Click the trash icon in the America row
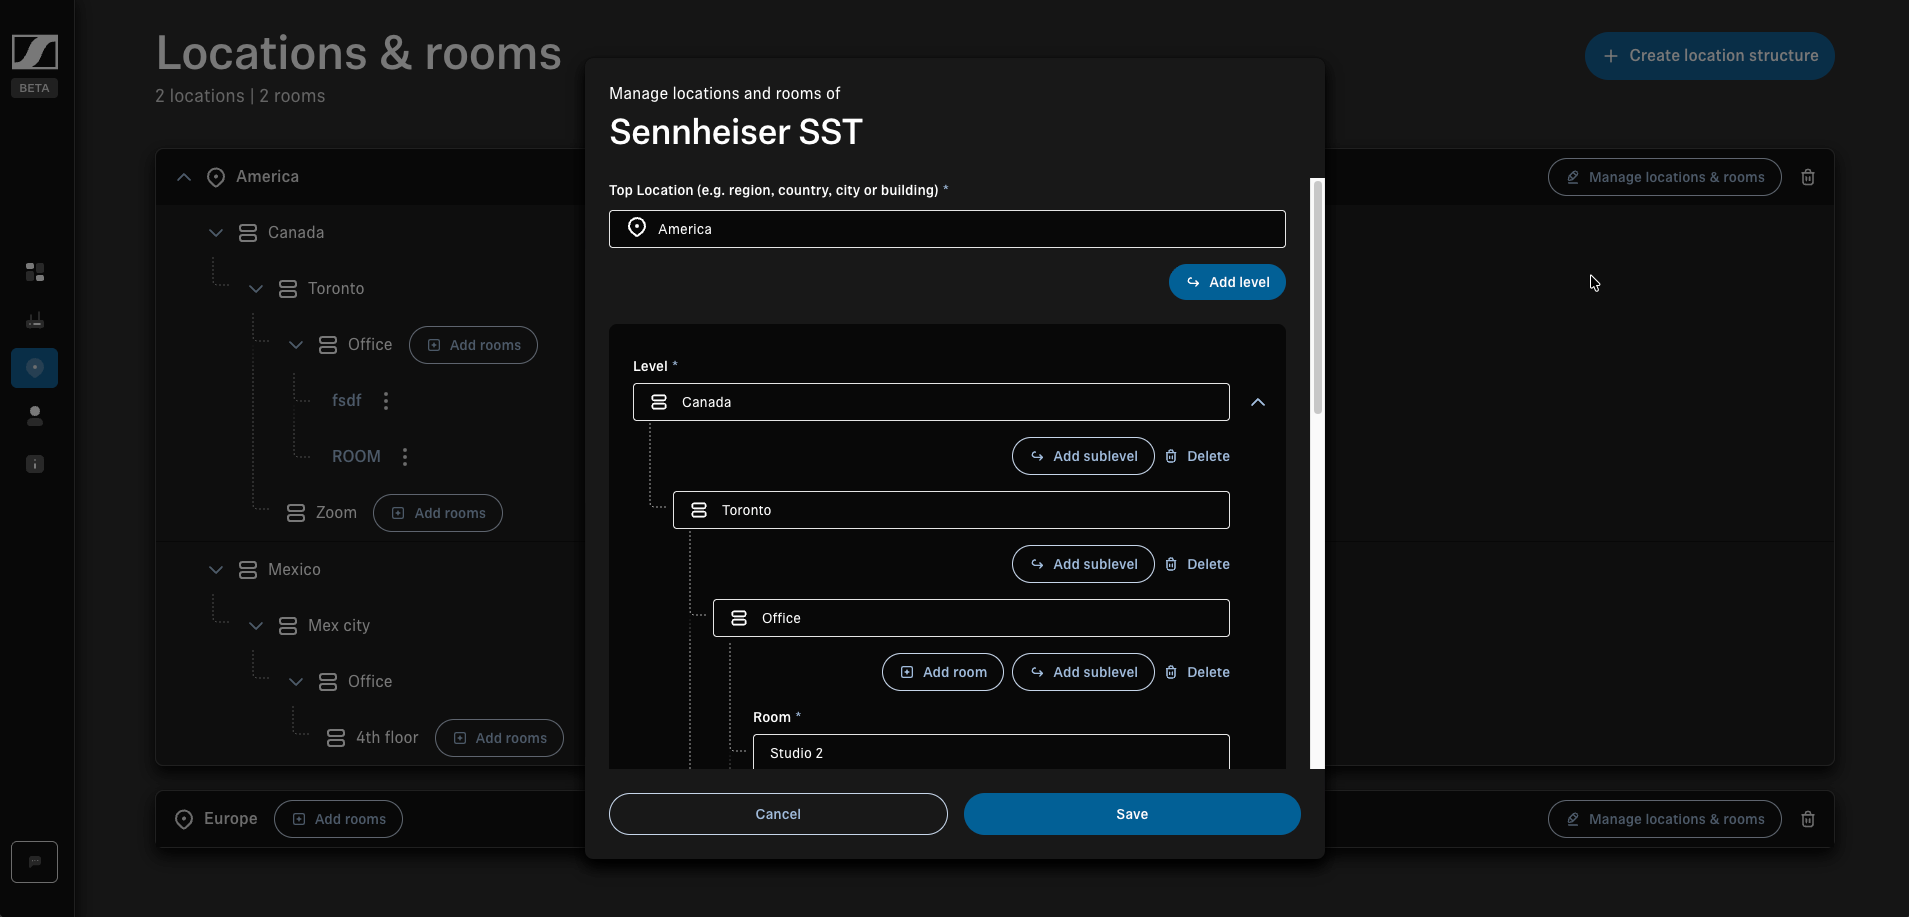This screenshot has width=1909, height=917. [x=1808, y=177]
